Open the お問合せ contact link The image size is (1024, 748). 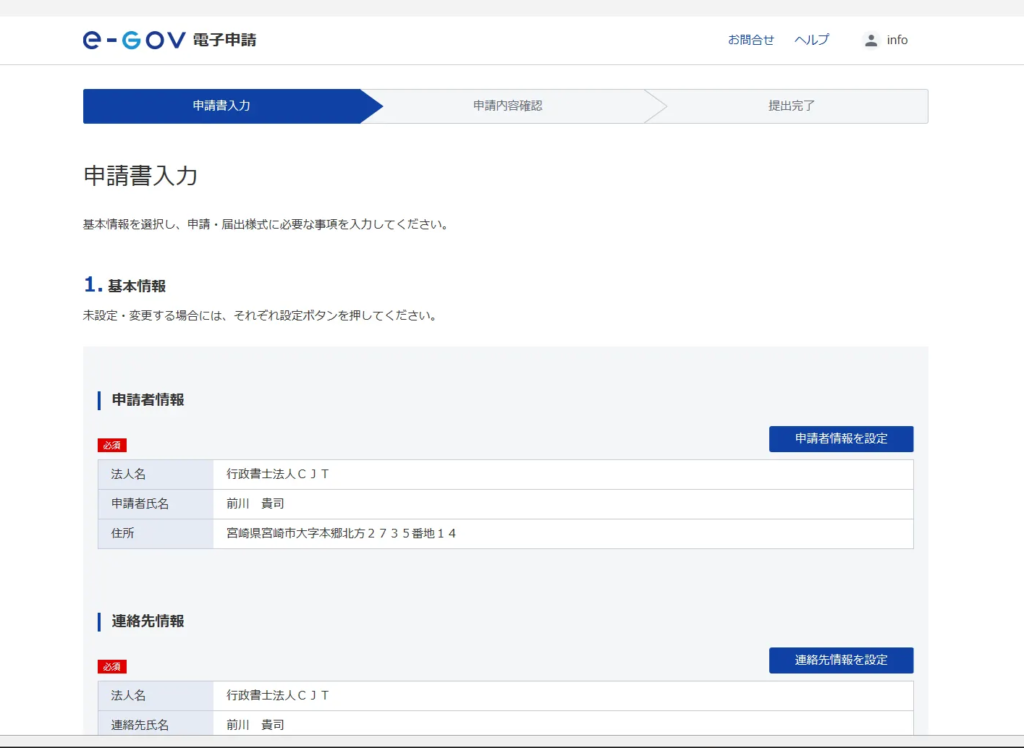pyautogui.click(x=750, y=40)
